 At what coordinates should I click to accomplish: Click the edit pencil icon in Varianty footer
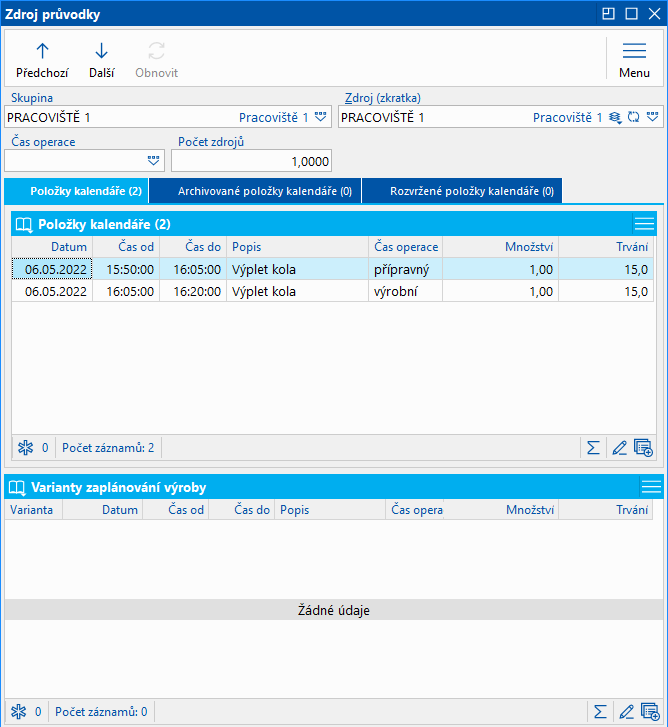point(626,712)
